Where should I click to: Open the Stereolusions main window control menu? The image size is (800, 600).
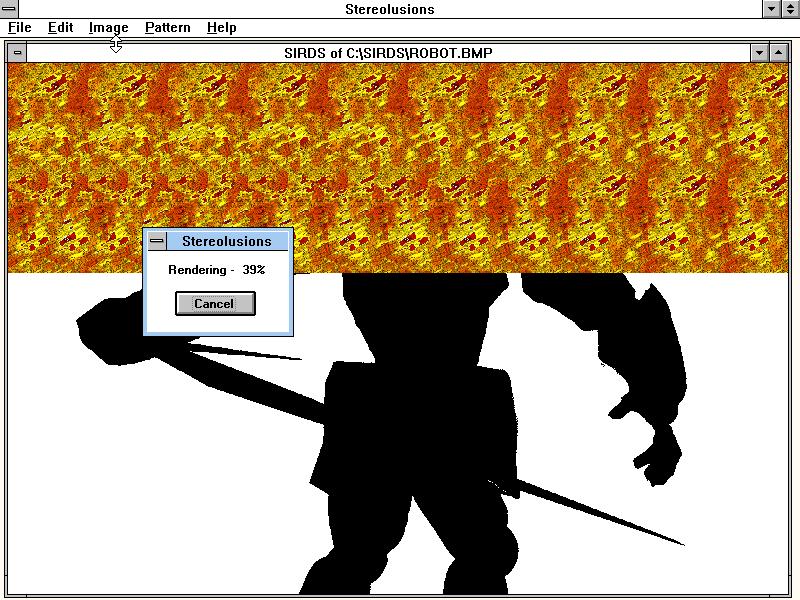click(9, 9)
